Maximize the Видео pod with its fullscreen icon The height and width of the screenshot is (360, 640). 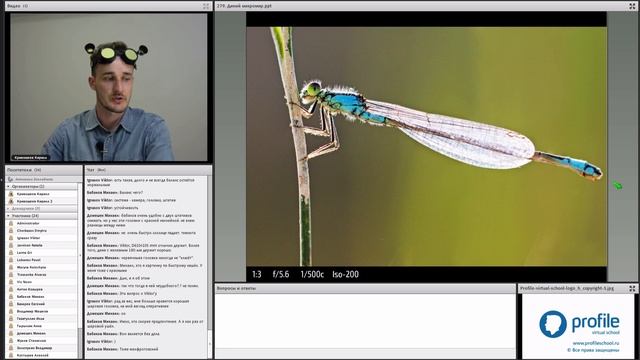206,6
